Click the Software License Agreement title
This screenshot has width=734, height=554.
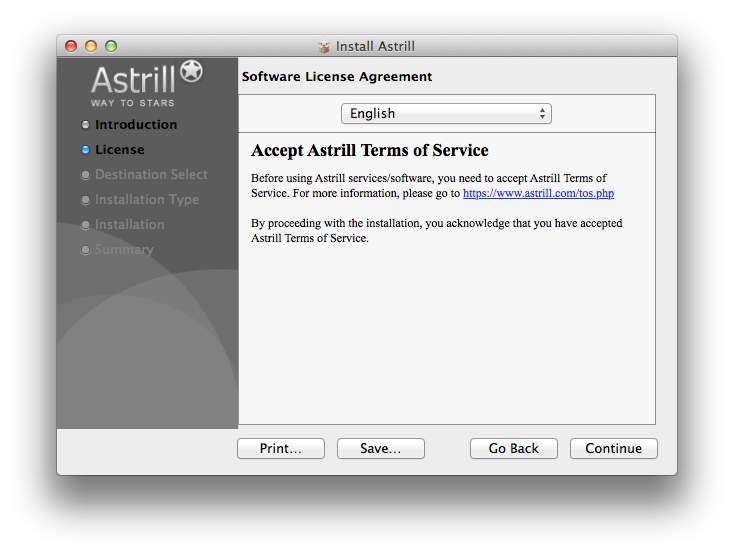[337, 76]
